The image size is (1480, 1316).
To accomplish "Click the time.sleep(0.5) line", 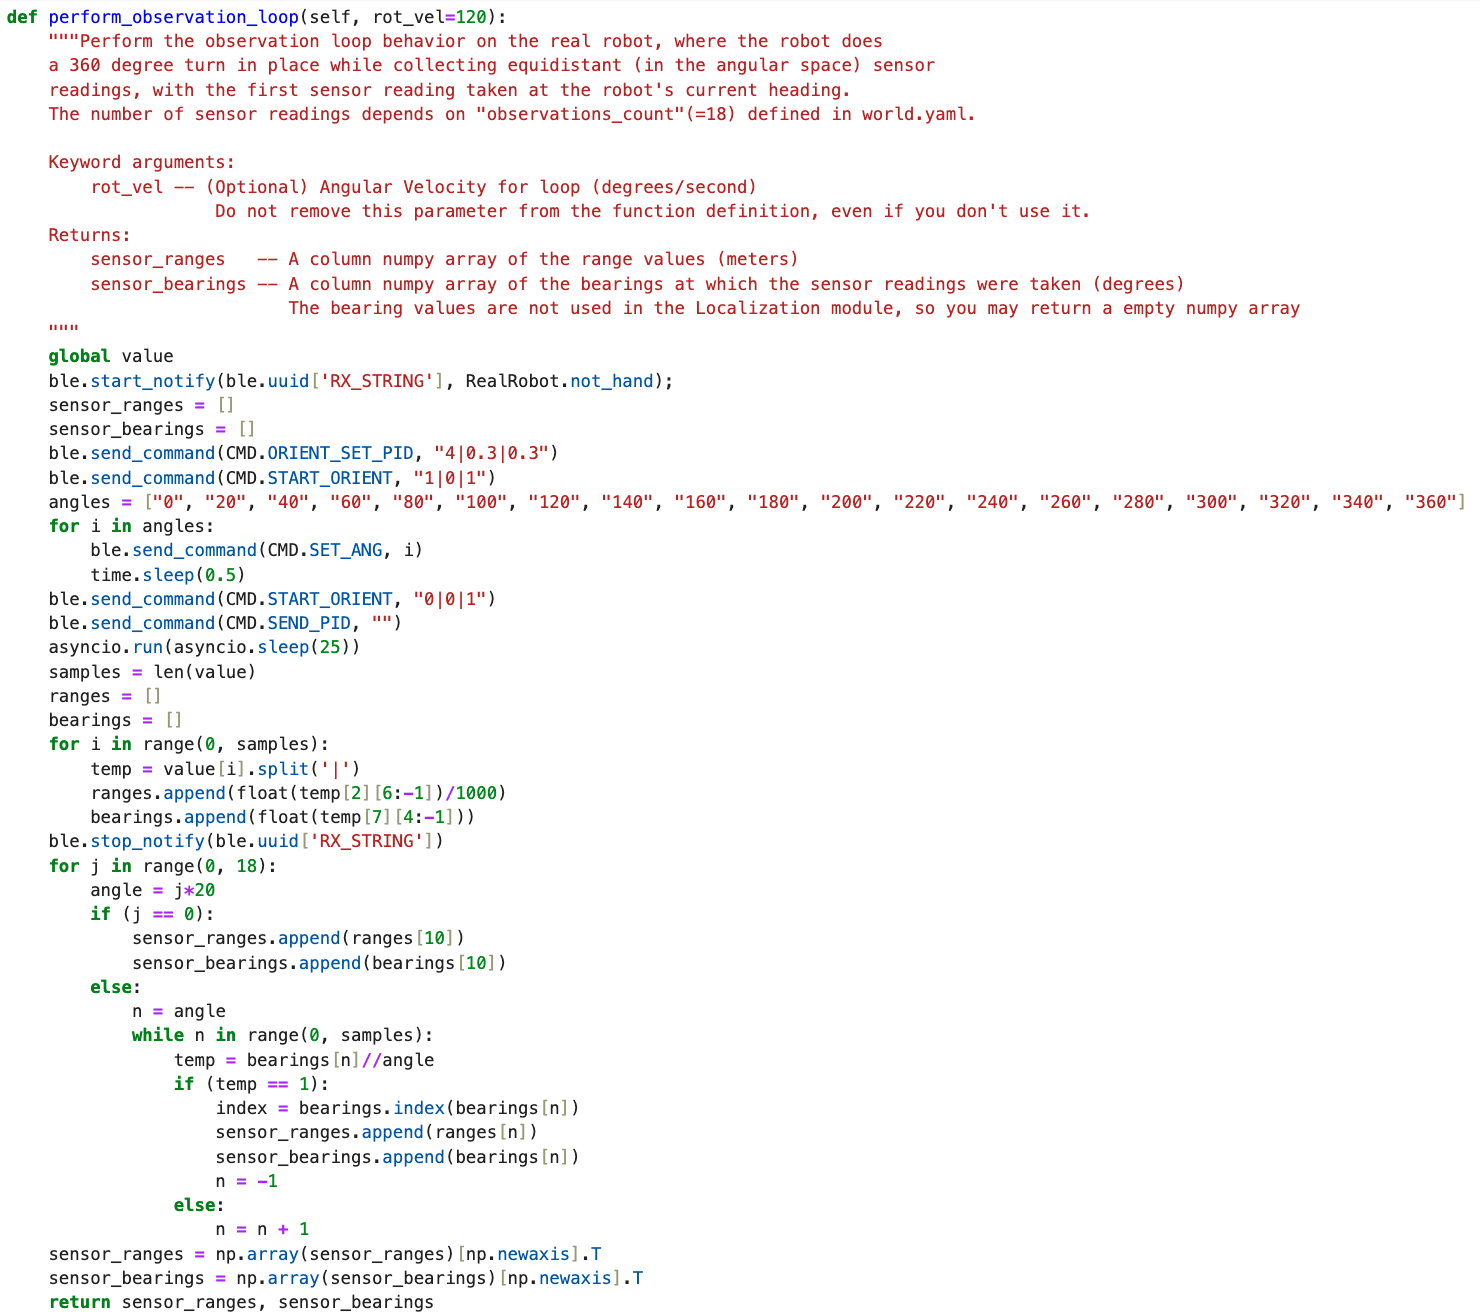I will (x=168, y=575).
